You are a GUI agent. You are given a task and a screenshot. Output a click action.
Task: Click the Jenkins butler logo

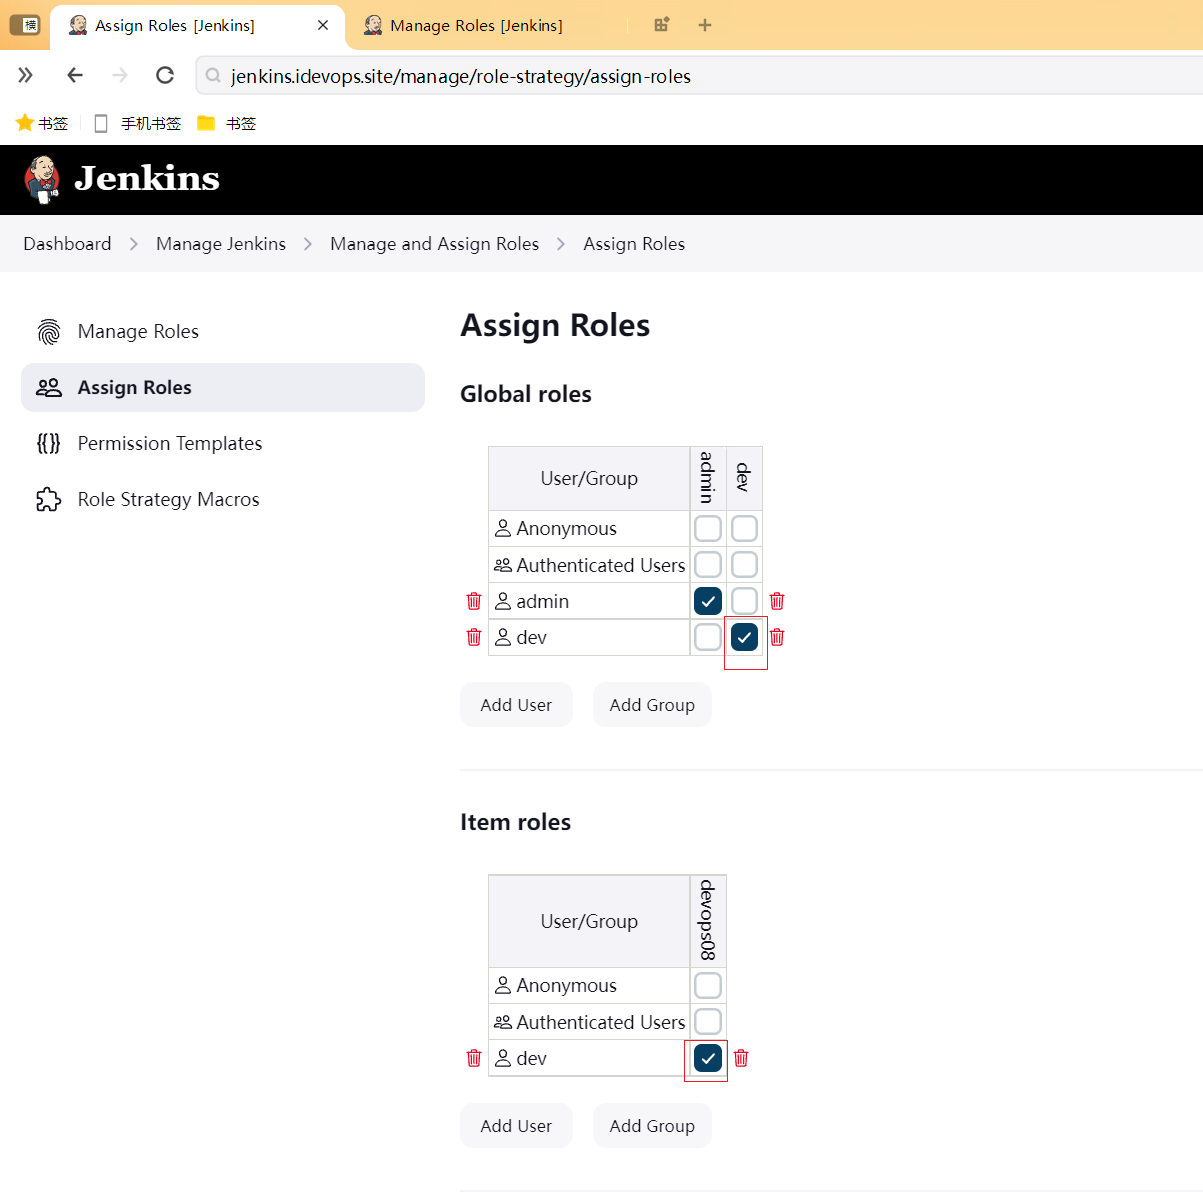42,180
